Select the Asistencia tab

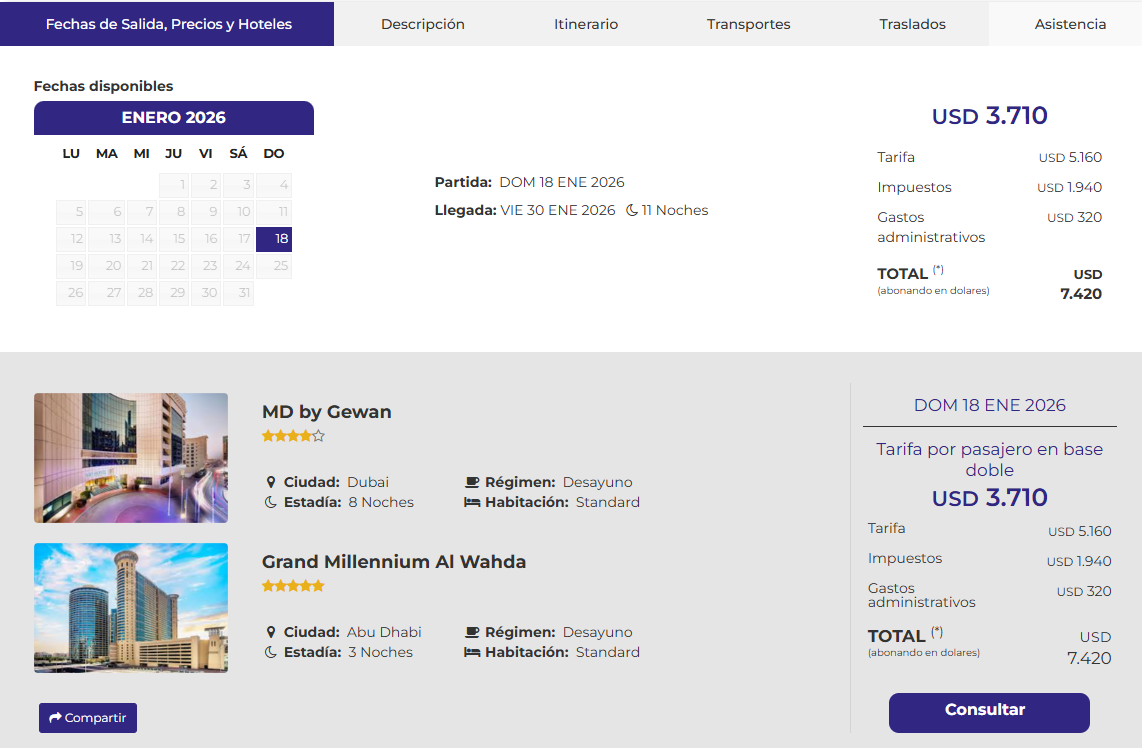coord(1070,24)
